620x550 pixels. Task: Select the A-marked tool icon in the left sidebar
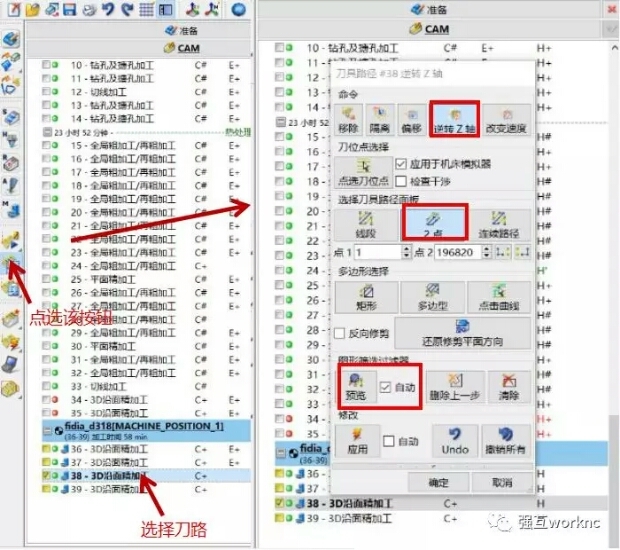(11, 186)
